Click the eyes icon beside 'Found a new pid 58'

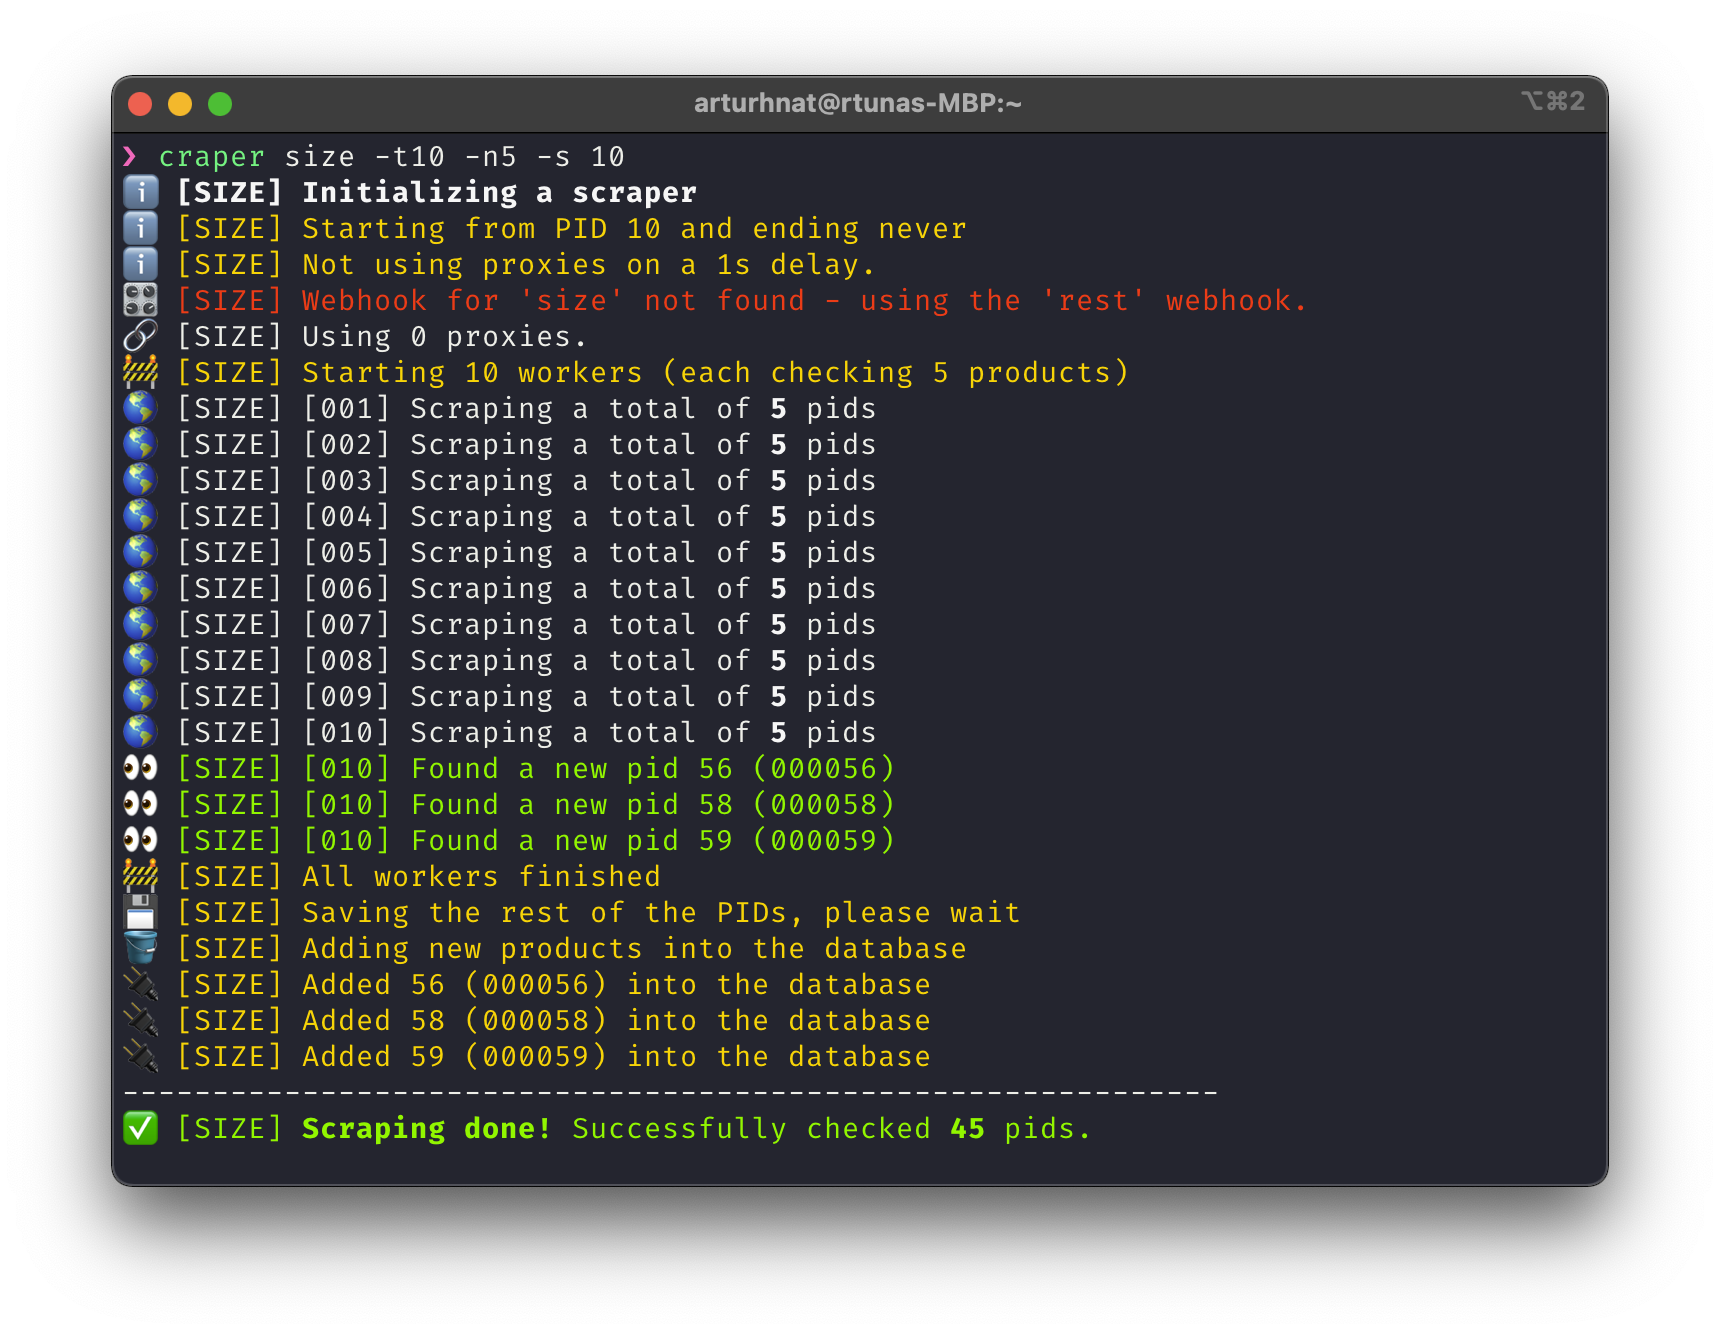tap(140, 804)
